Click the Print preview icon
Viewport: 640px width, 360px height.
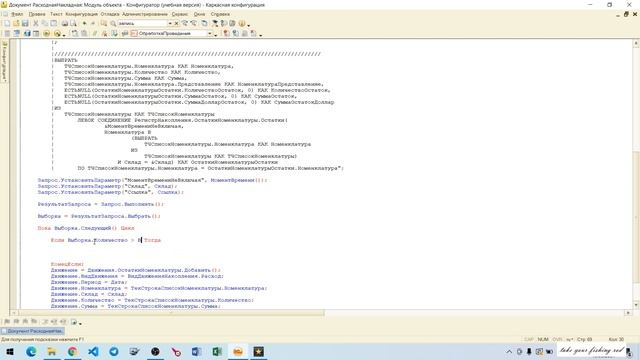pos(73,24)
